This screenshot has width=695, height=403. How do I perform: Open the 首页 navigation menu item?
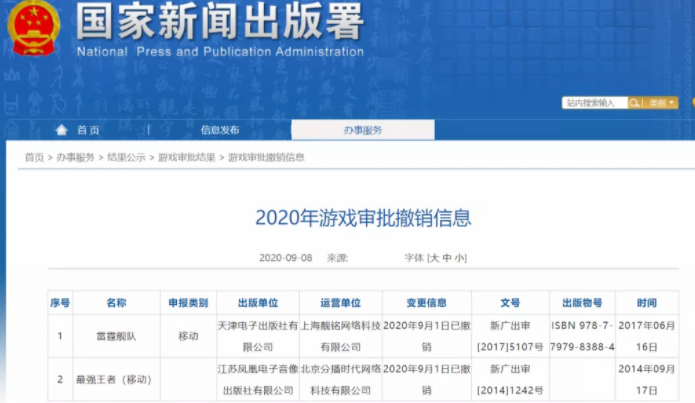[x=88, y=130]
